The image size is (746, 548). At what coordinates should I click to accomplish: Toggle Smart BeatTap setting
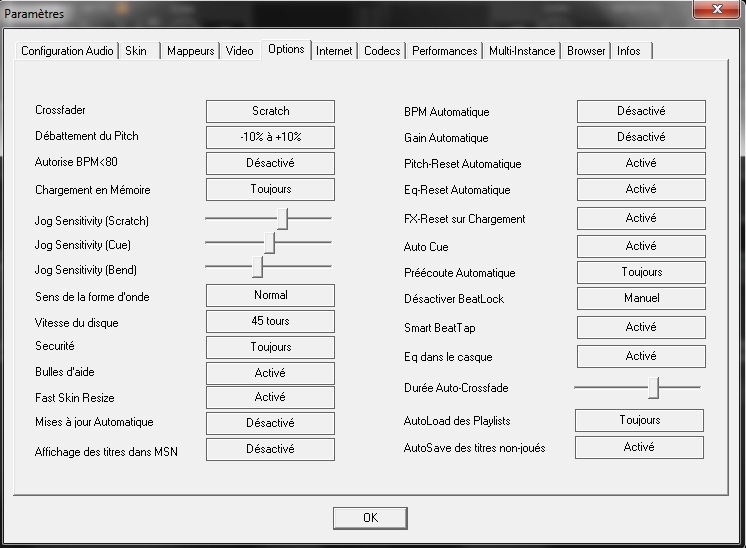click(x=641, y=328)
